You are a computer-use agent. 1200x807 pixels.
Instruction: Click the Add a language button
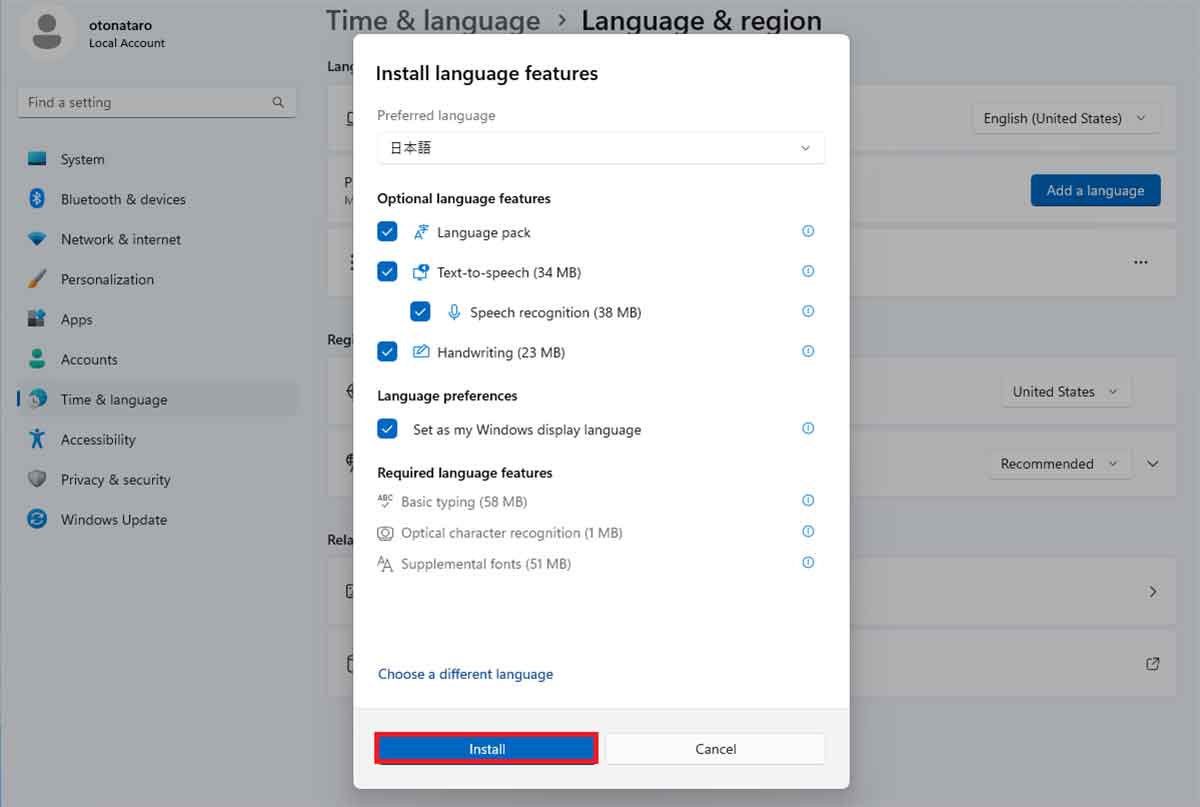pos(1095,190)
